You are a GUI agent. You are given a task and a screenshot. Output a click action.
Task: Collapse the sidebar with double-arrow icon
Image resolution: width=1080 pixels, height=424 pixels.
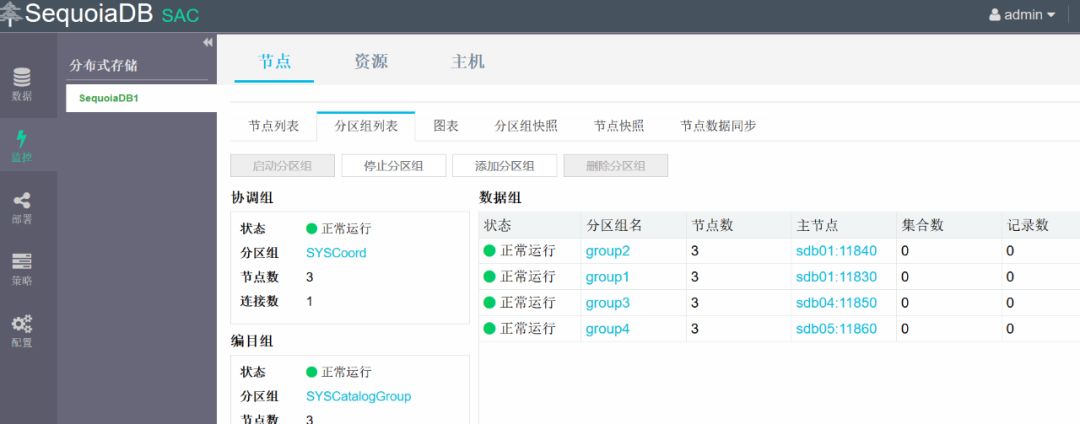tap(208, 42)
